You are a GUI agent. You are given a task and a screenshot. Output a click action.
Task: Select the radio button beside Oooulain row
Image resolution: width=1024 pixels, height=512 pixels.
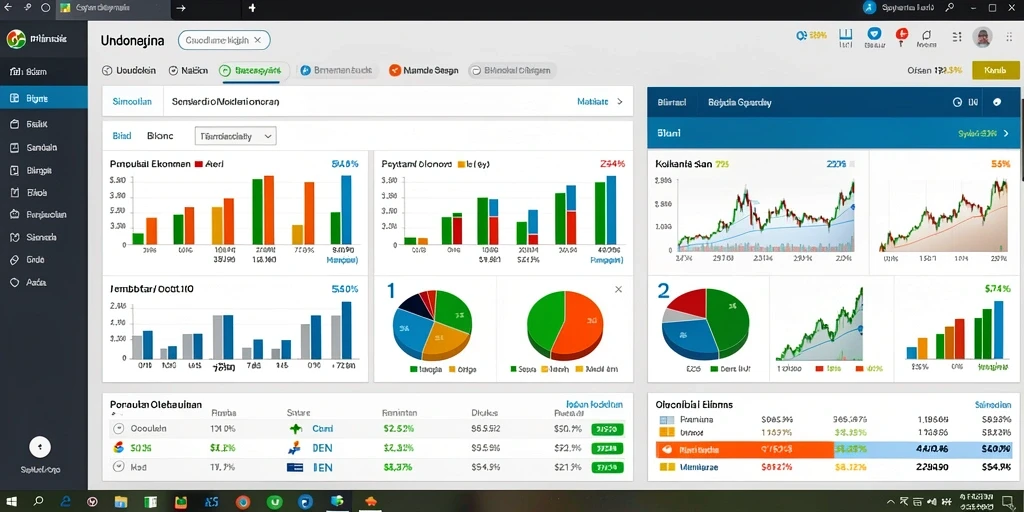click(118, 429)
